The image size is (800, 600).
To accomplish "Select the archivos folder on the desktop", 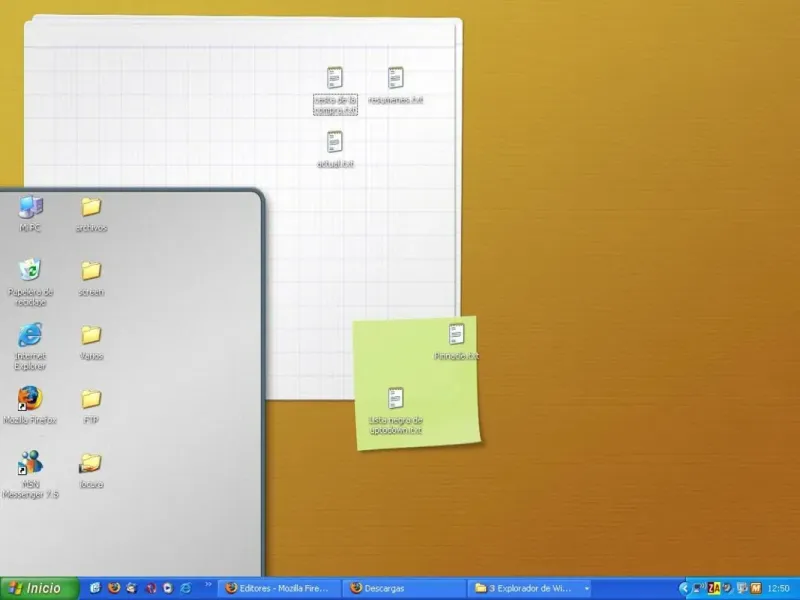I will coord(91,214).
